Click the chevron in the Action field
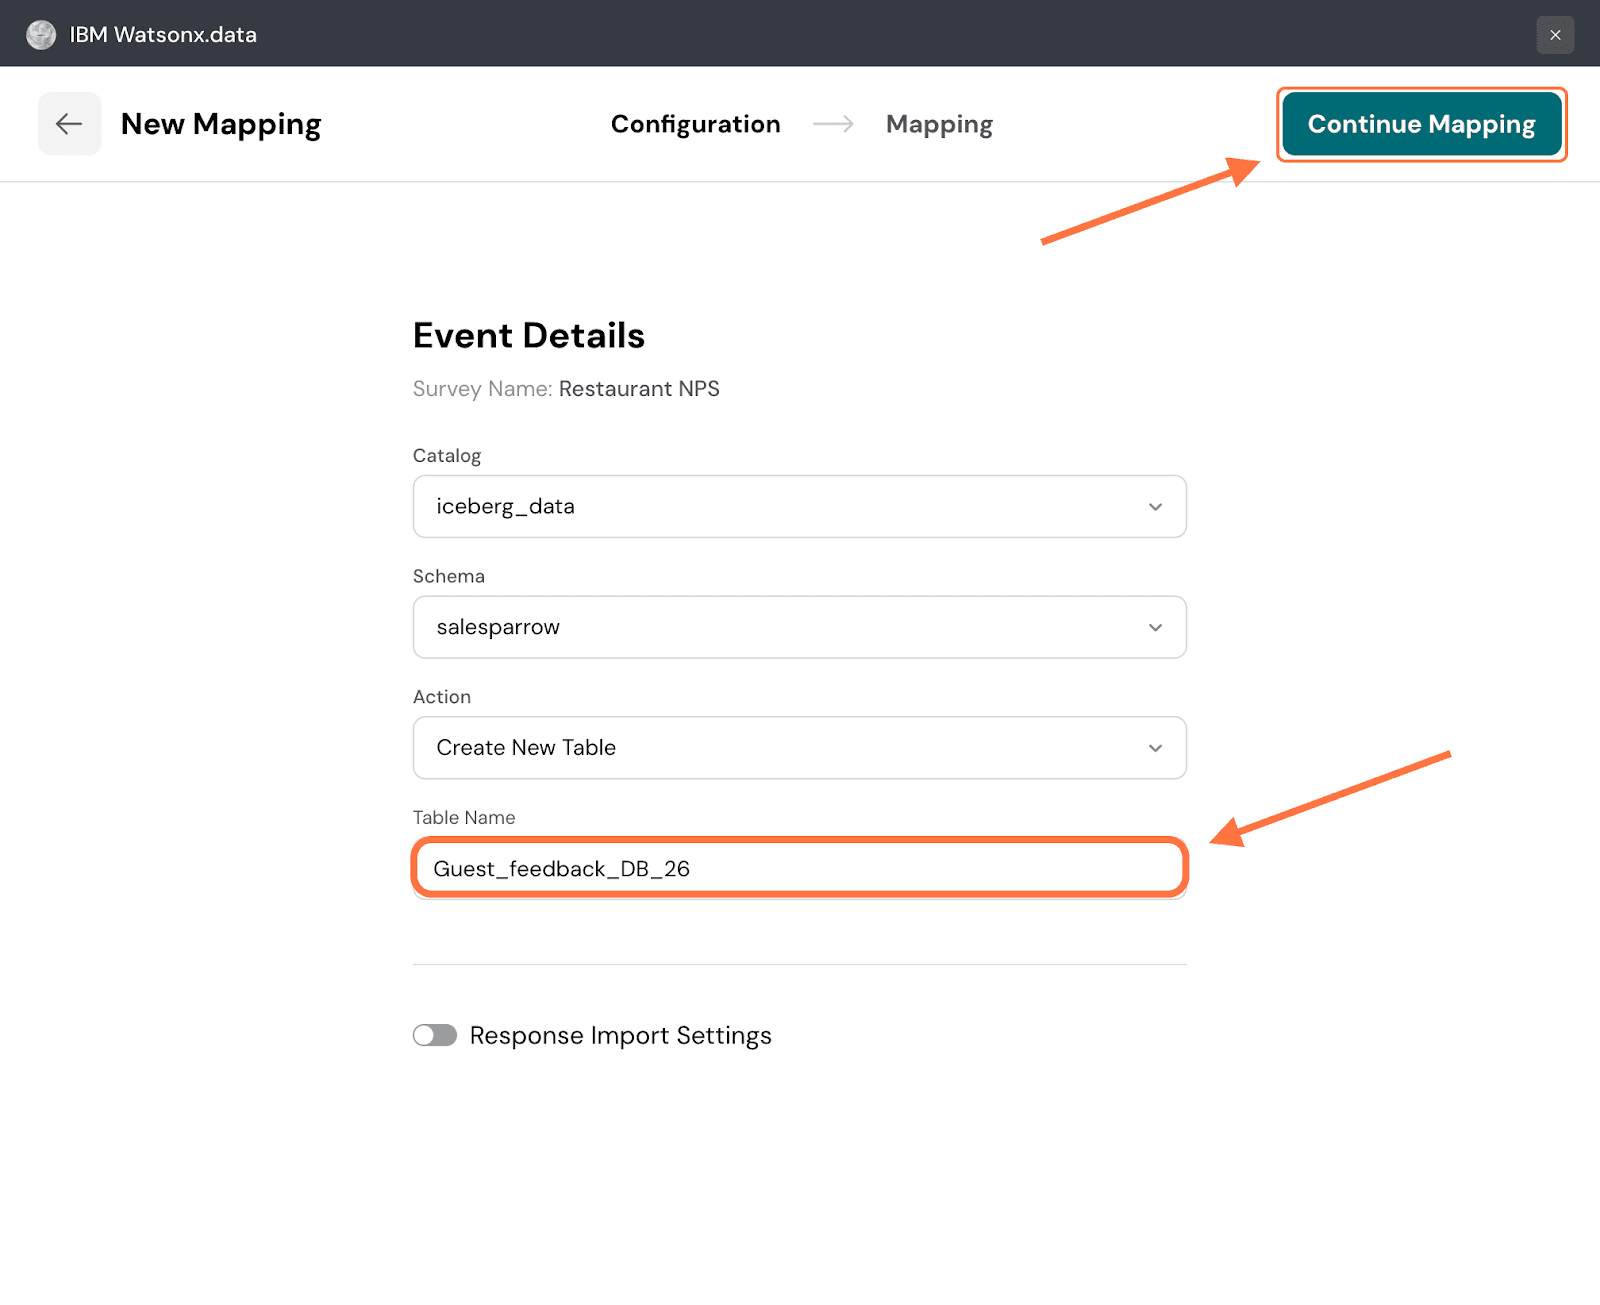Image resolution: width=1600 pixels, height=1305 pixels. click(x=1155, y=748)
